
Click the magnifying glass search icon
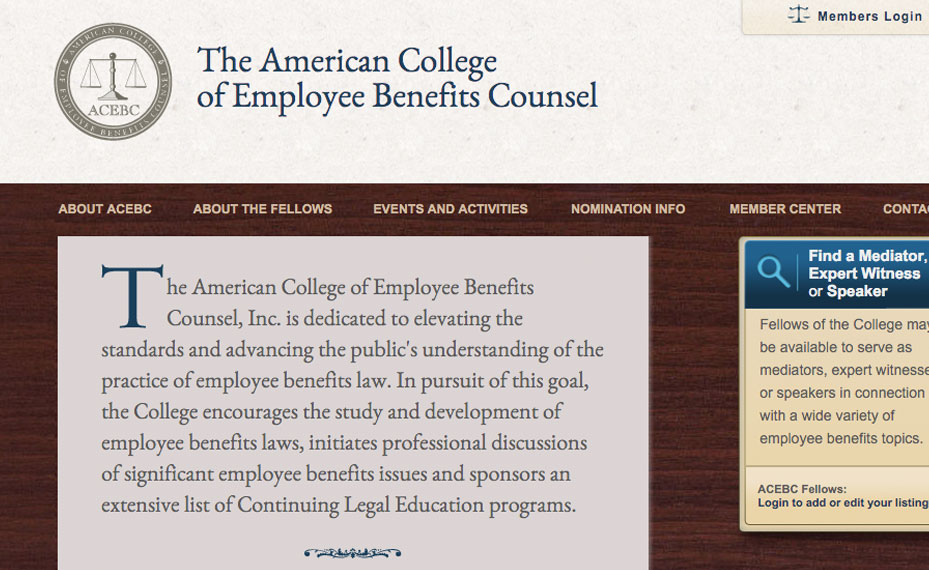click(x=773, y=272)
